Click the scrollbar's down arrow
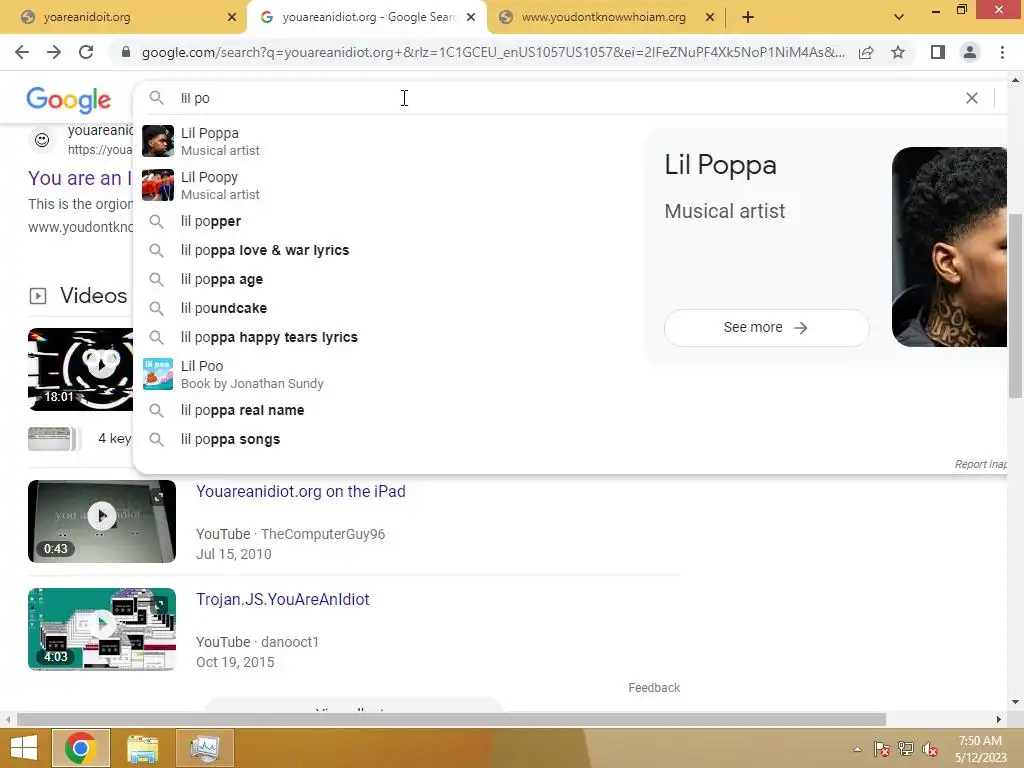Screen dimensions: 1024x768 click(1015, 702)
